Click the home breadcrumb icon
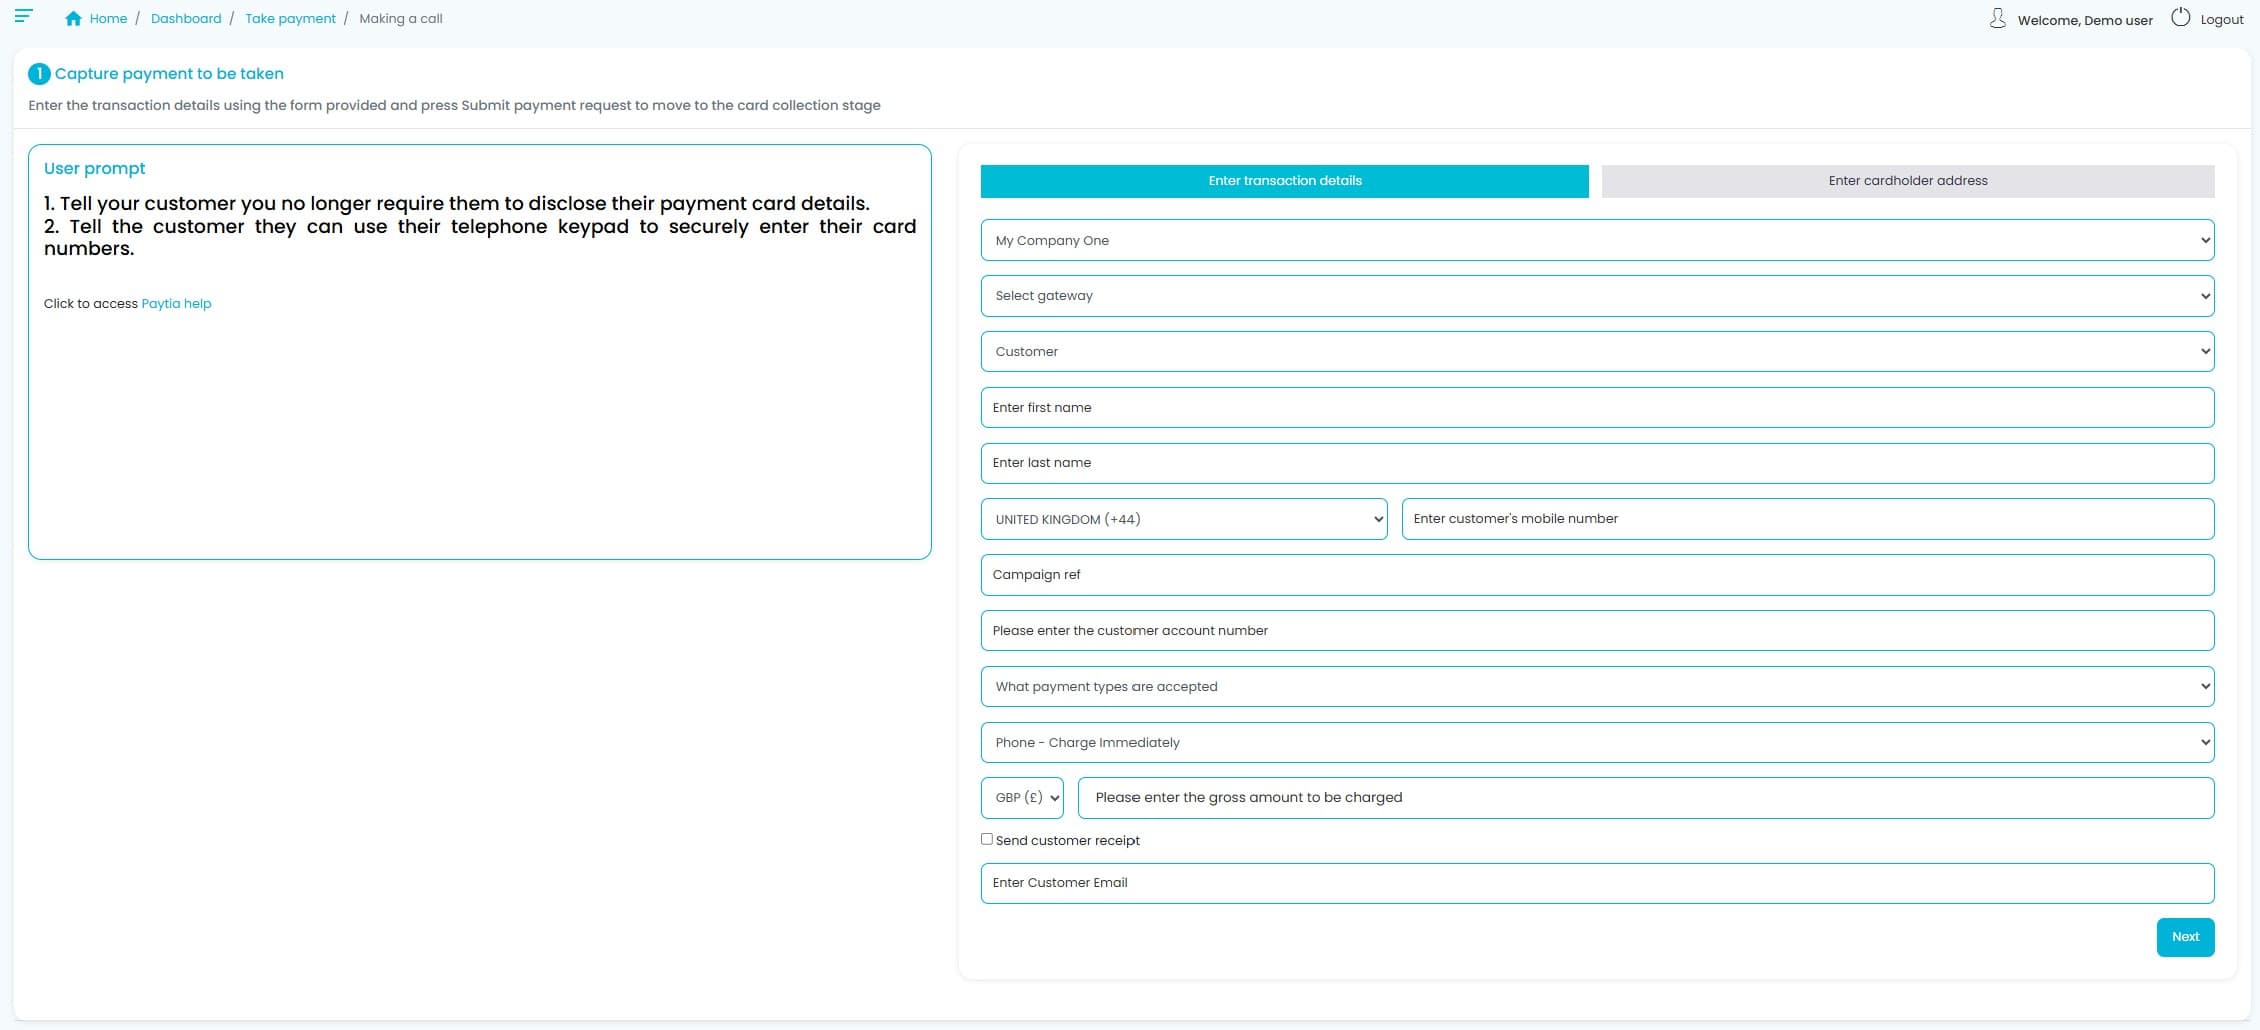Screen dimensions: 2260x1030 [74, 17]
